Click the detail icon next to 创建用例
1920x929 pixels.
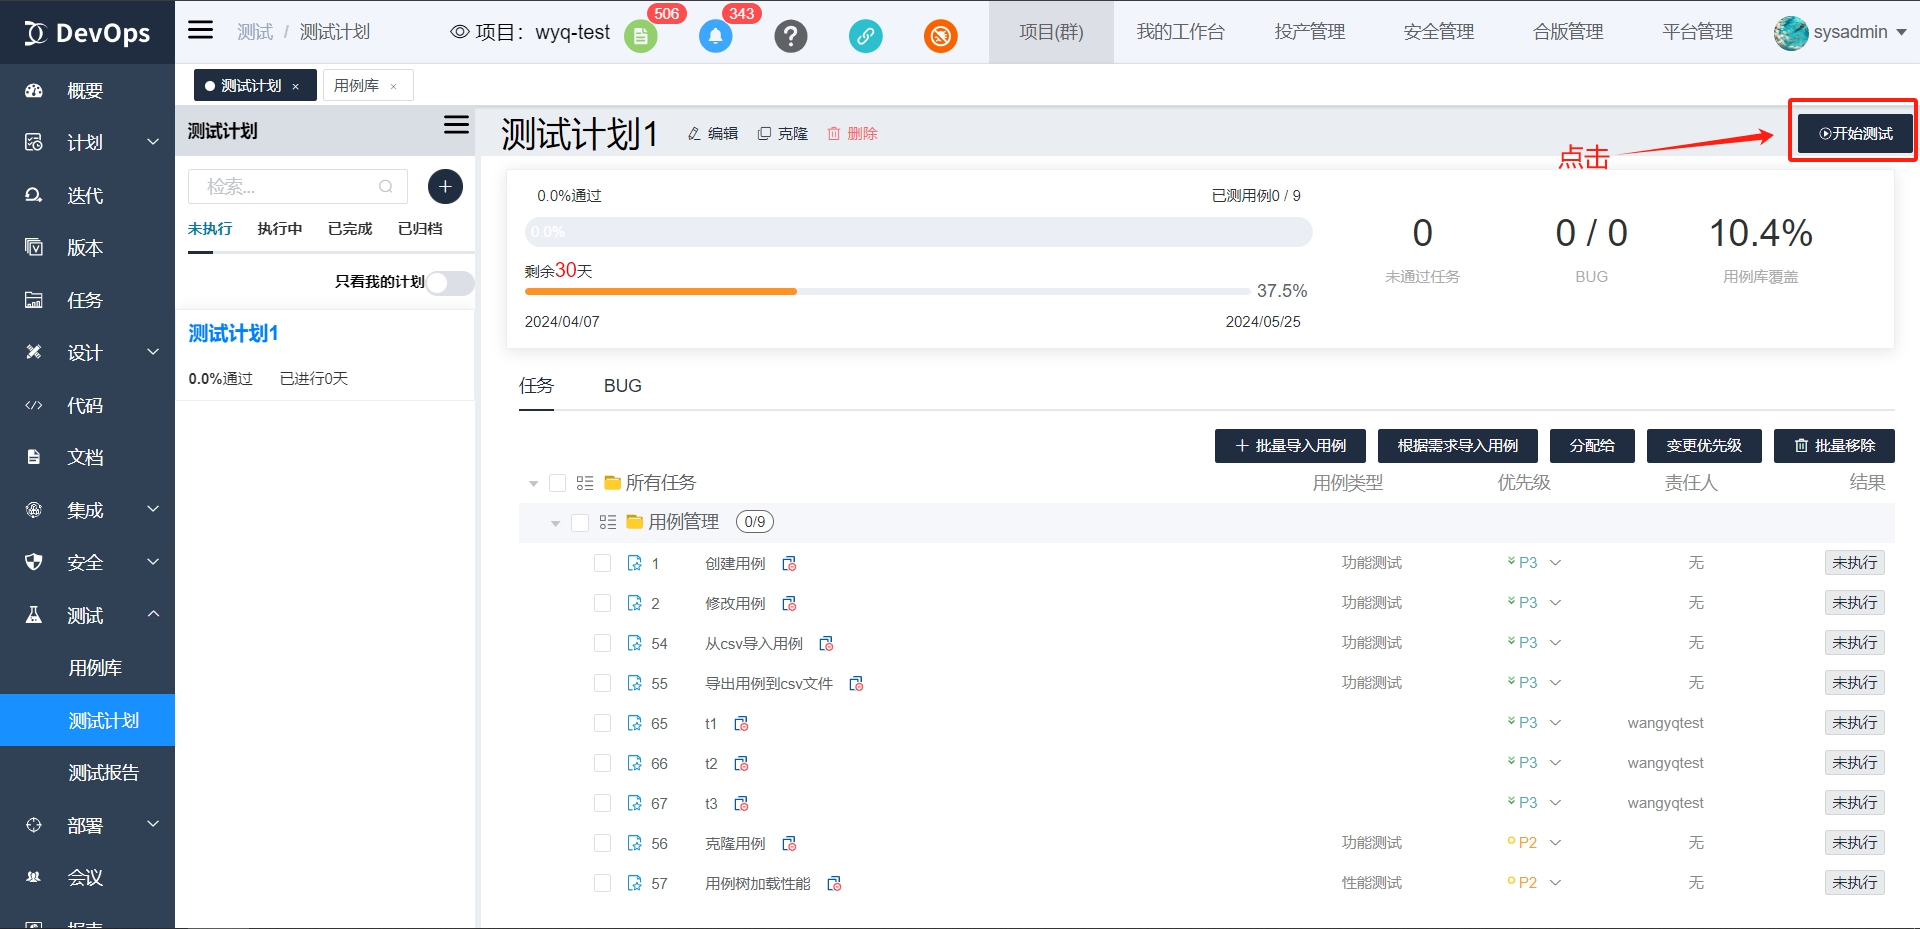coord(789,564)
